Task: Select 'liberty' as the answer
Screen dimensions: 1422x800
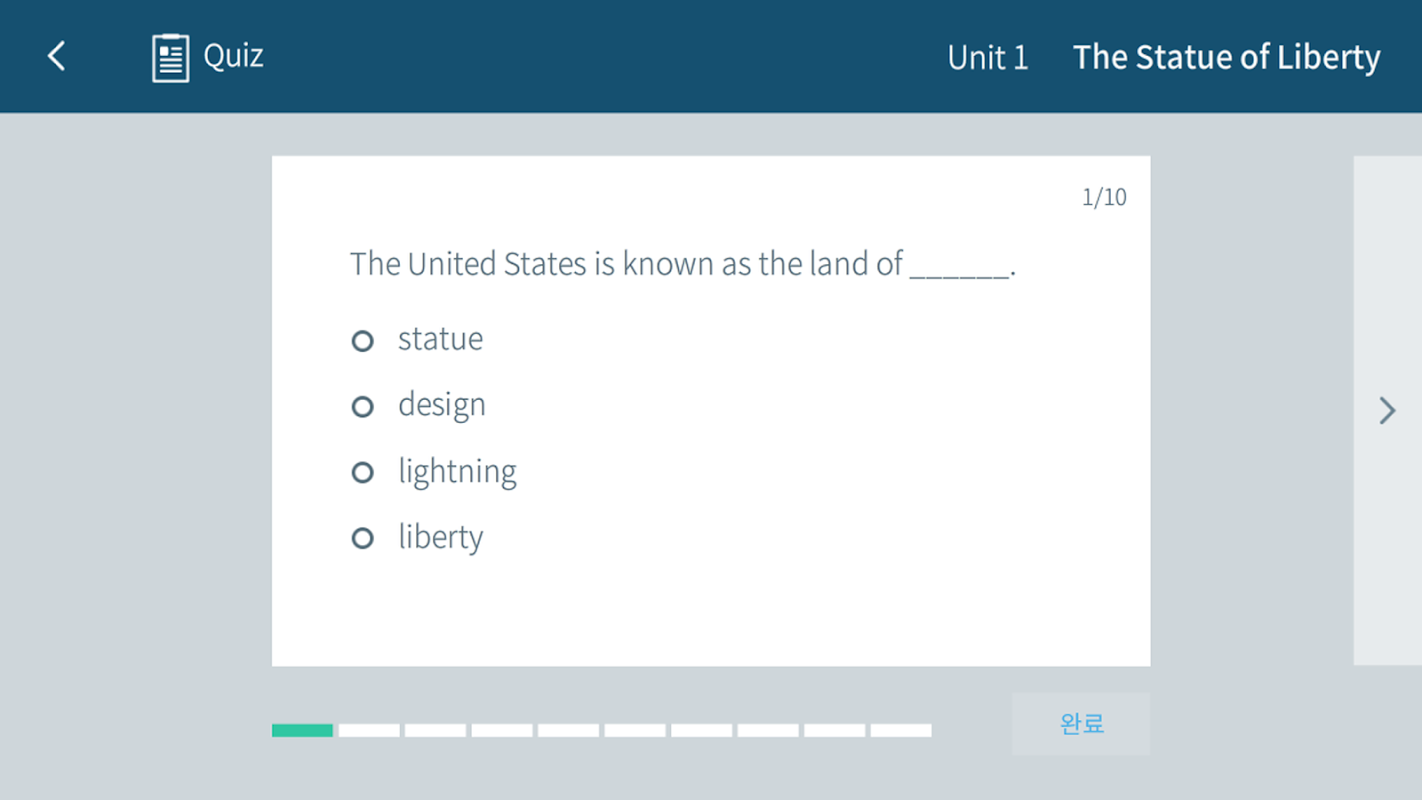Action: [362, 538]
